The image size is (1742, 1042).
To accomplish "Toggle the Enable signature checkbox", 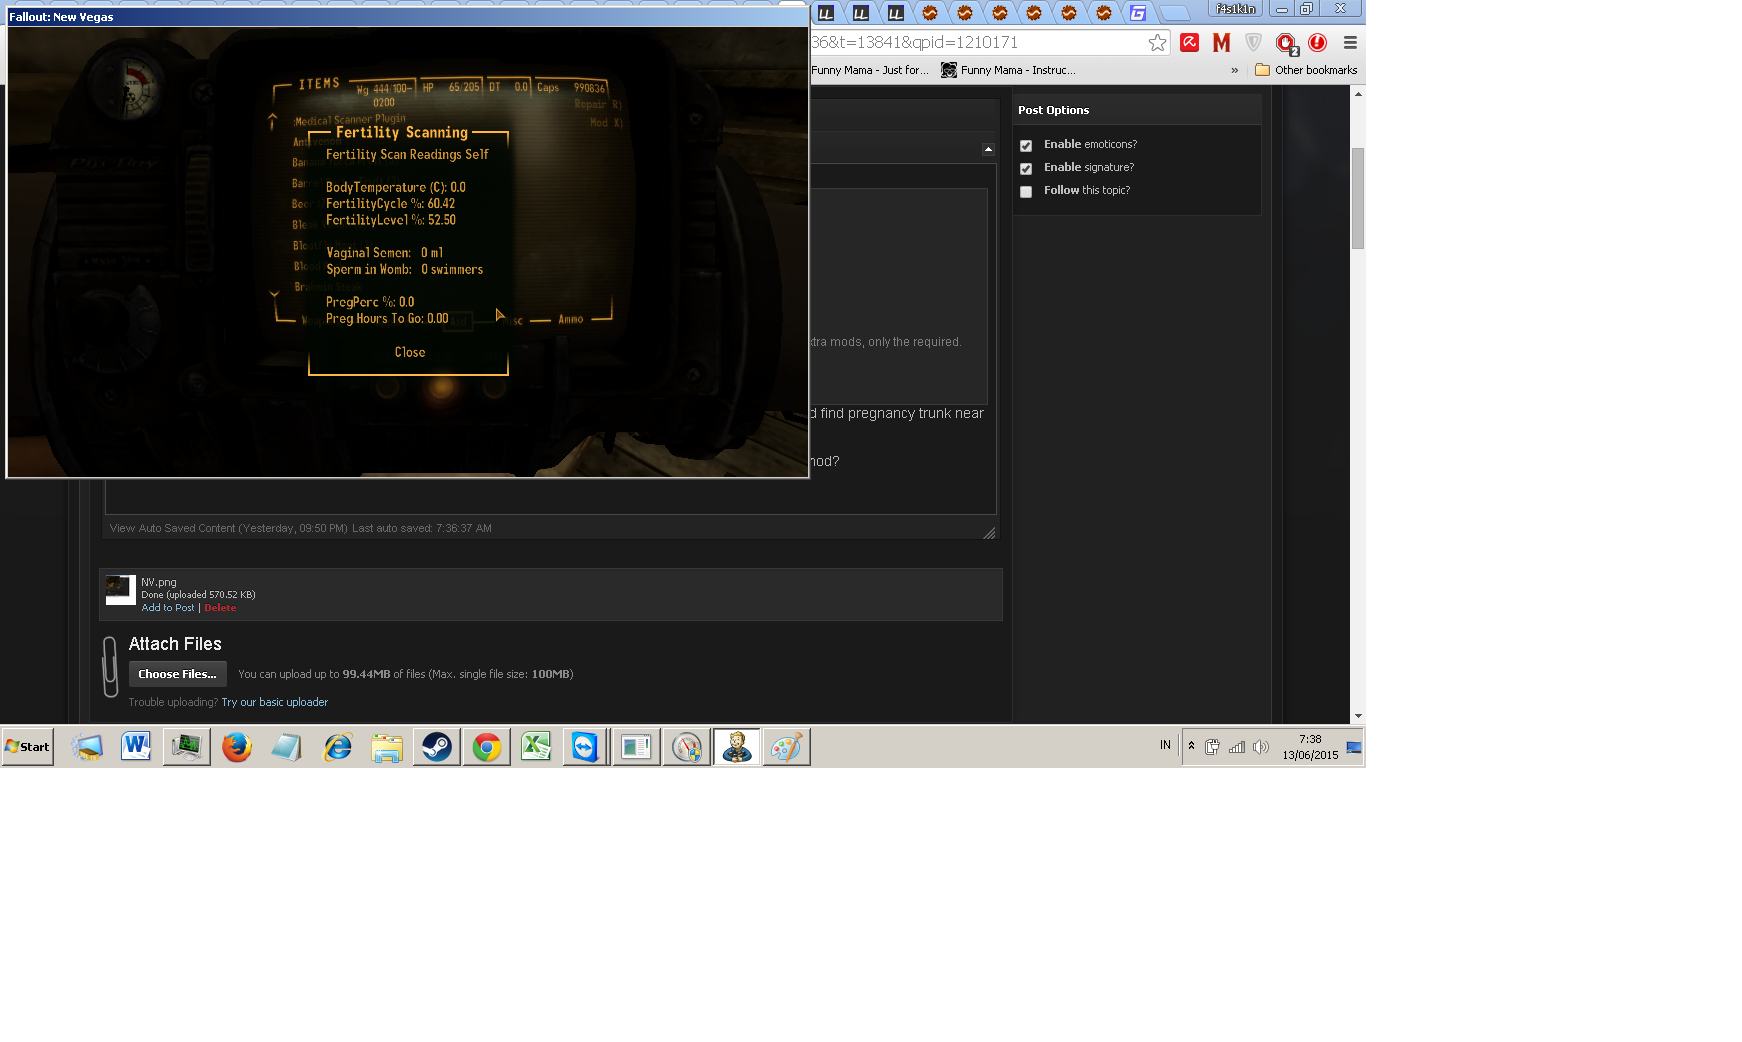I will [1026, 168].
